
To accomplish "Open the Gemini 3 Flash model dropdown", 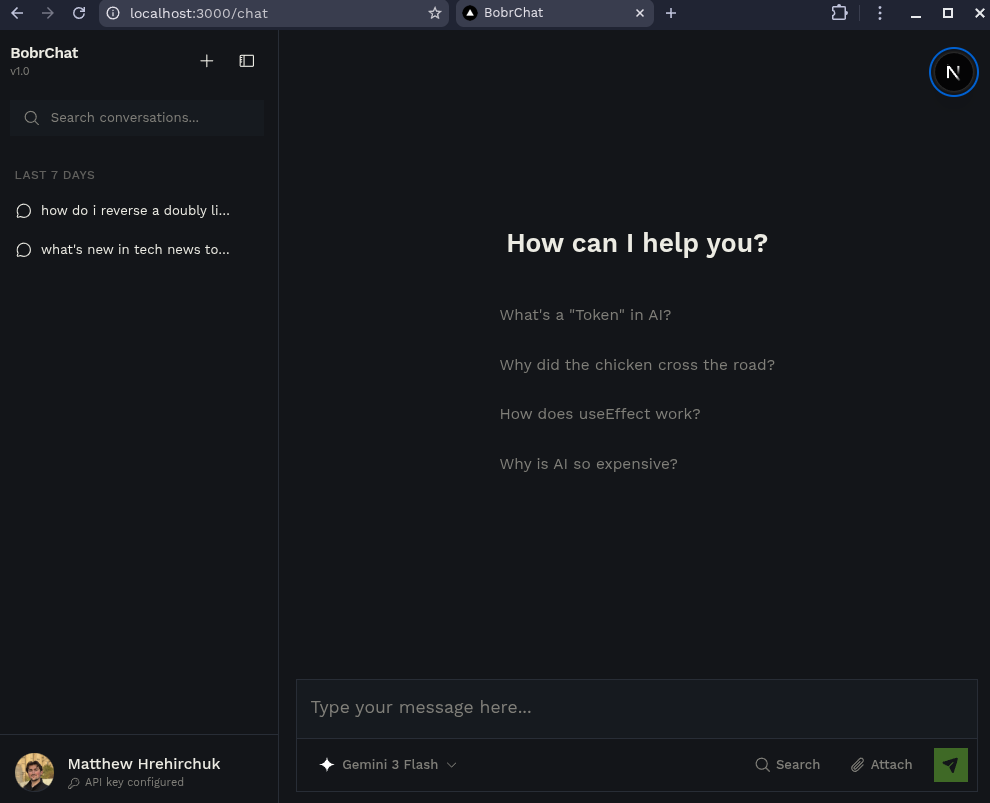I will tap(388, 765).
